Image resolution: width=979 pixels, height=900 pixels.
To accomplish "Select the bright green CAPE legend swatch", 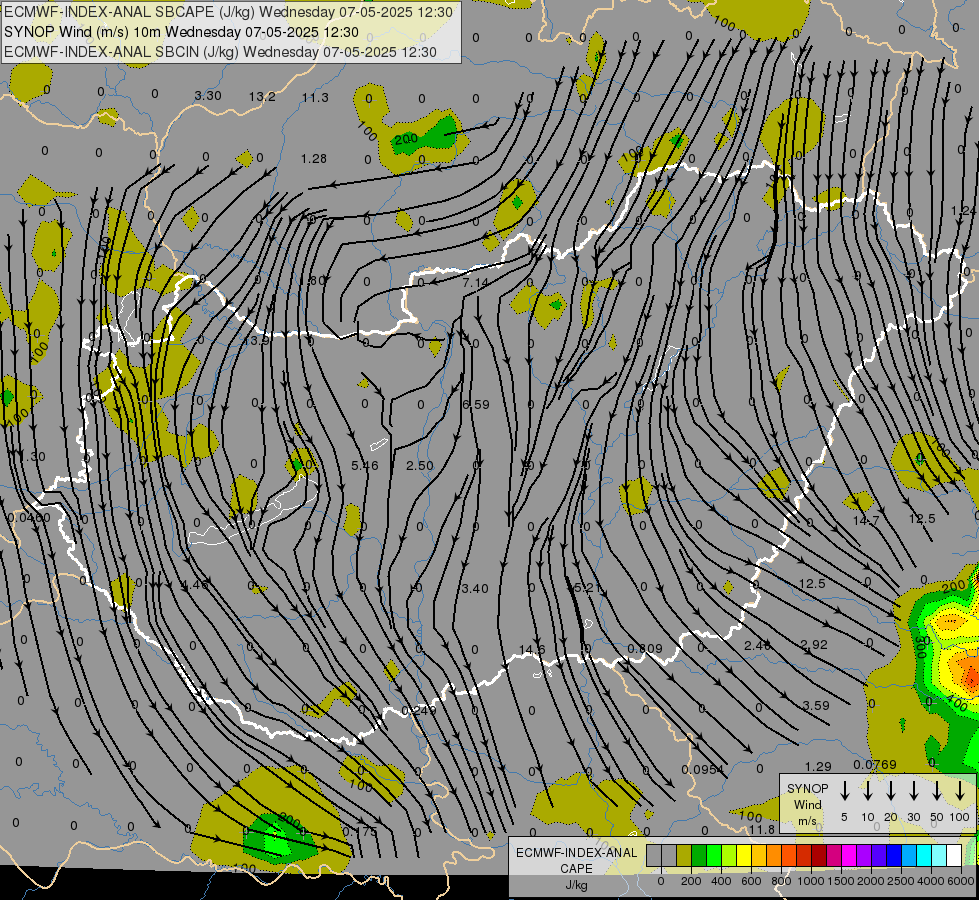I will click(x=714, y=855).
